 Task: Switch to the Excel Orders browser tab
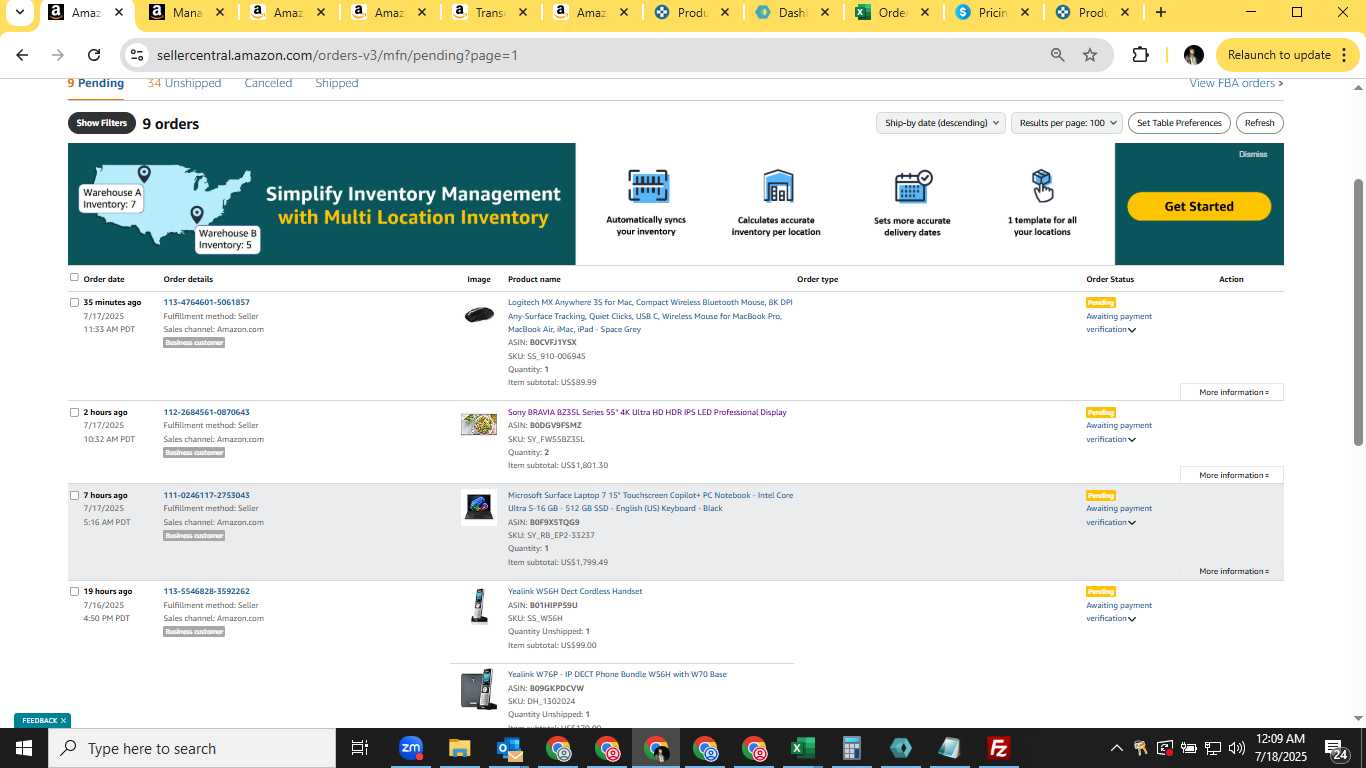[892, 13]
